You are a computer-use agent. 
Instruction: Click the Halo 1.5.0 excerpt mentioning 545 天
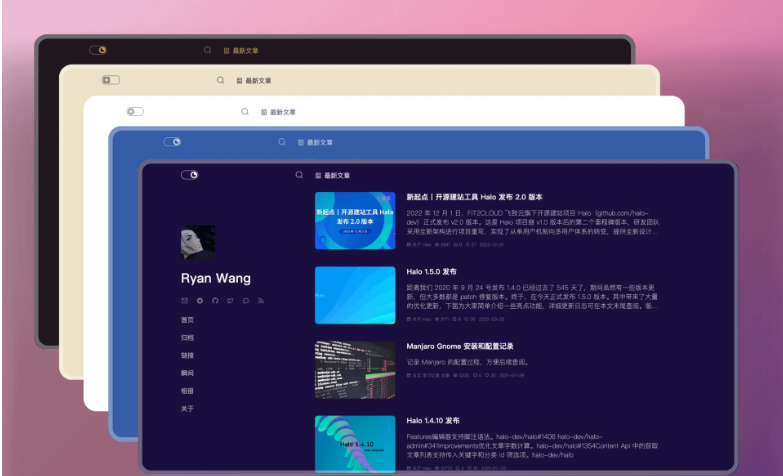pyautogui.click(x=532, y=297)
